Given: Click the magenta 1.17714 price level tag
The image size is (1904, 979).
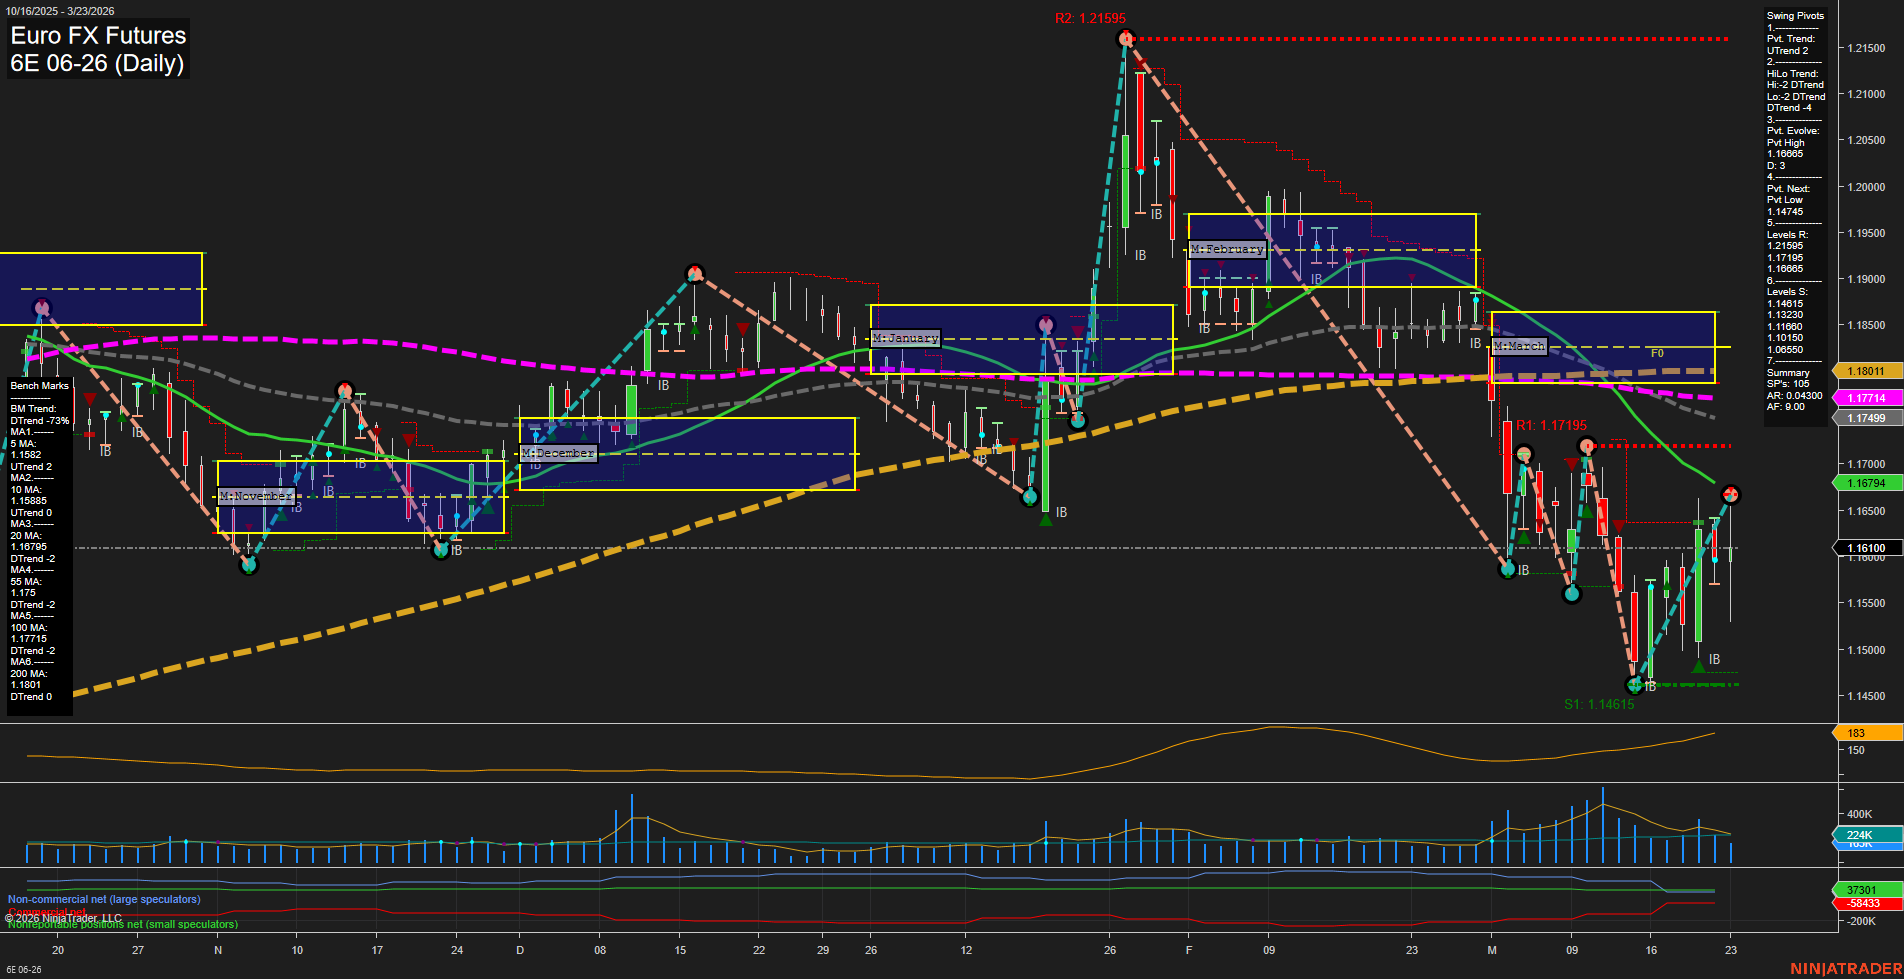Looking at the screenshot, I should point(1868,398).
